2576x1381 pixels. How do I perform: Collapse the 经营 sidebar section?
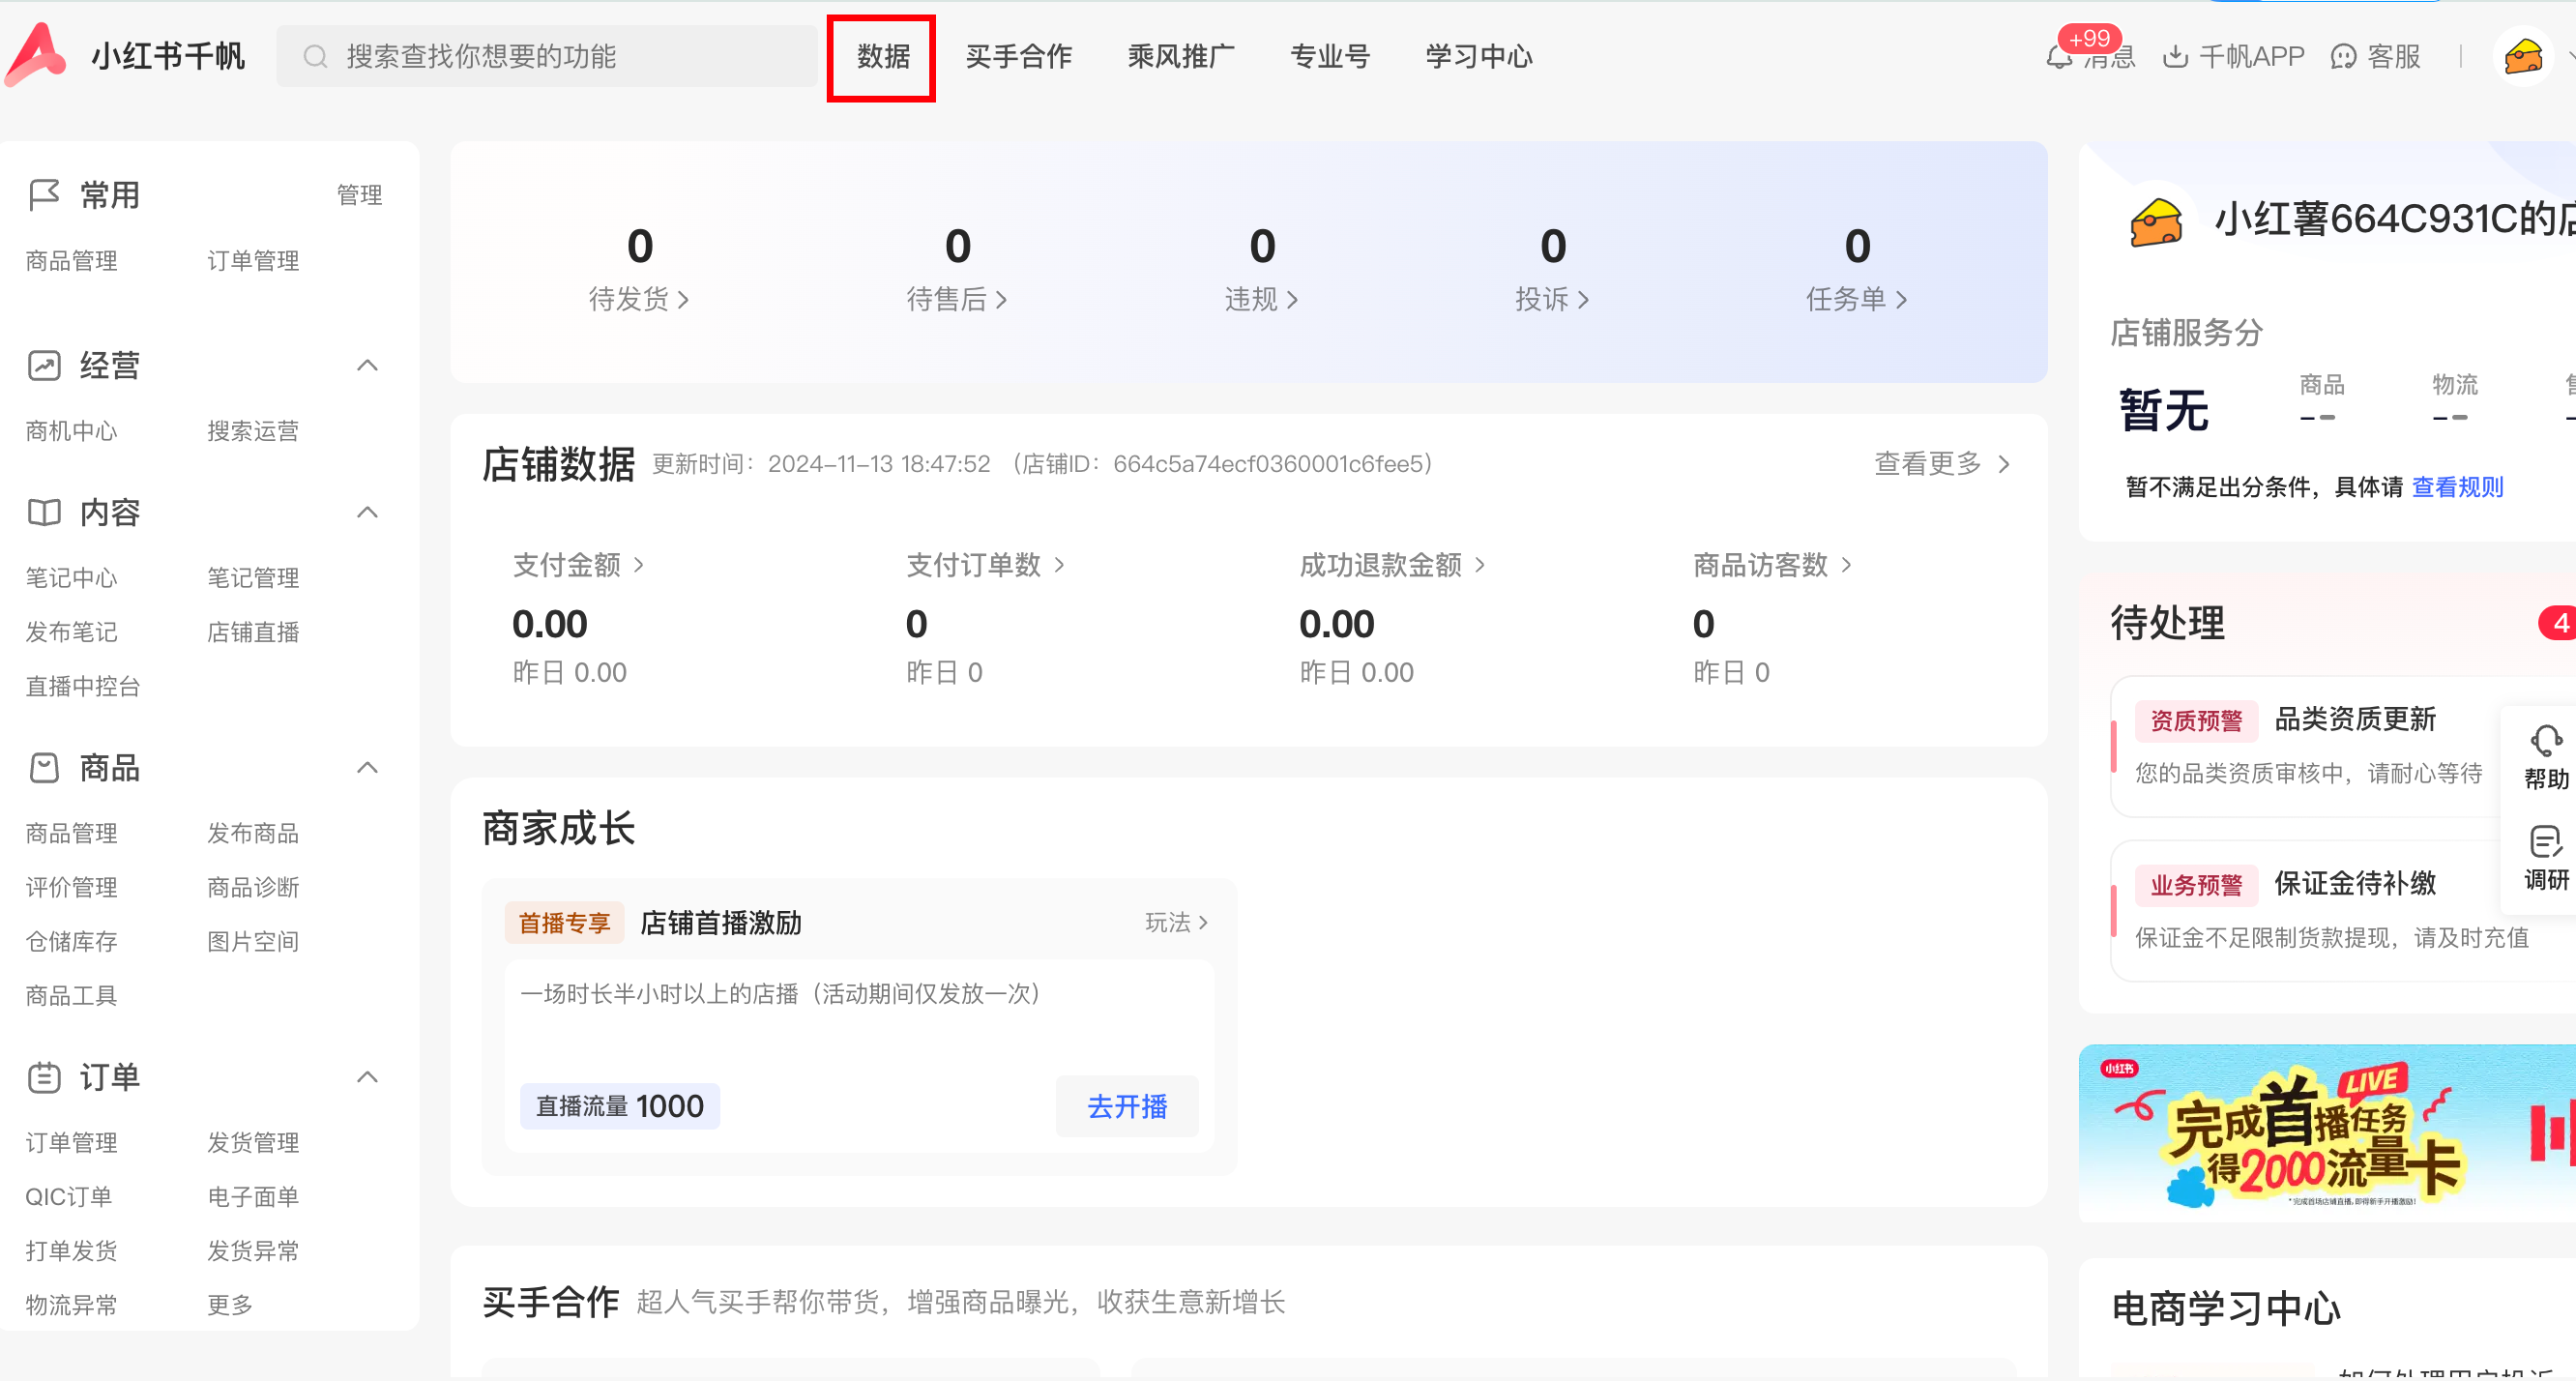[x=367, y=365]
